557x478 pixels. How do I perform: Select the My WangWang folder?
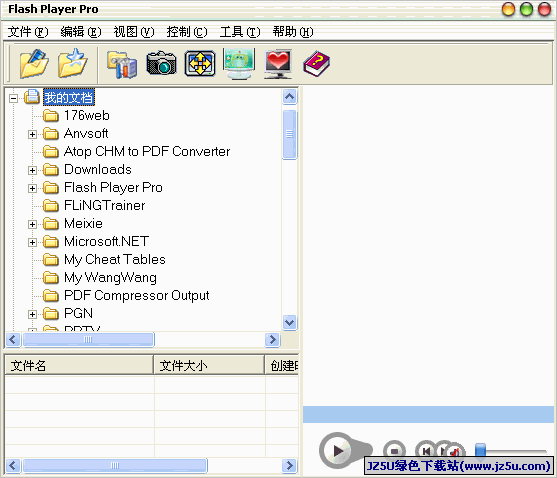[x=110, y=278]
